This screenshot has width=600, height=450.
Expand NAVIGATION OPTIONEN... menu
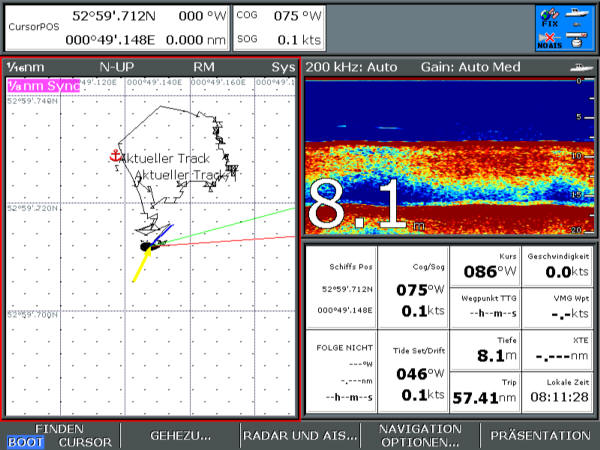pyautogui.click(x=420, y=435)
